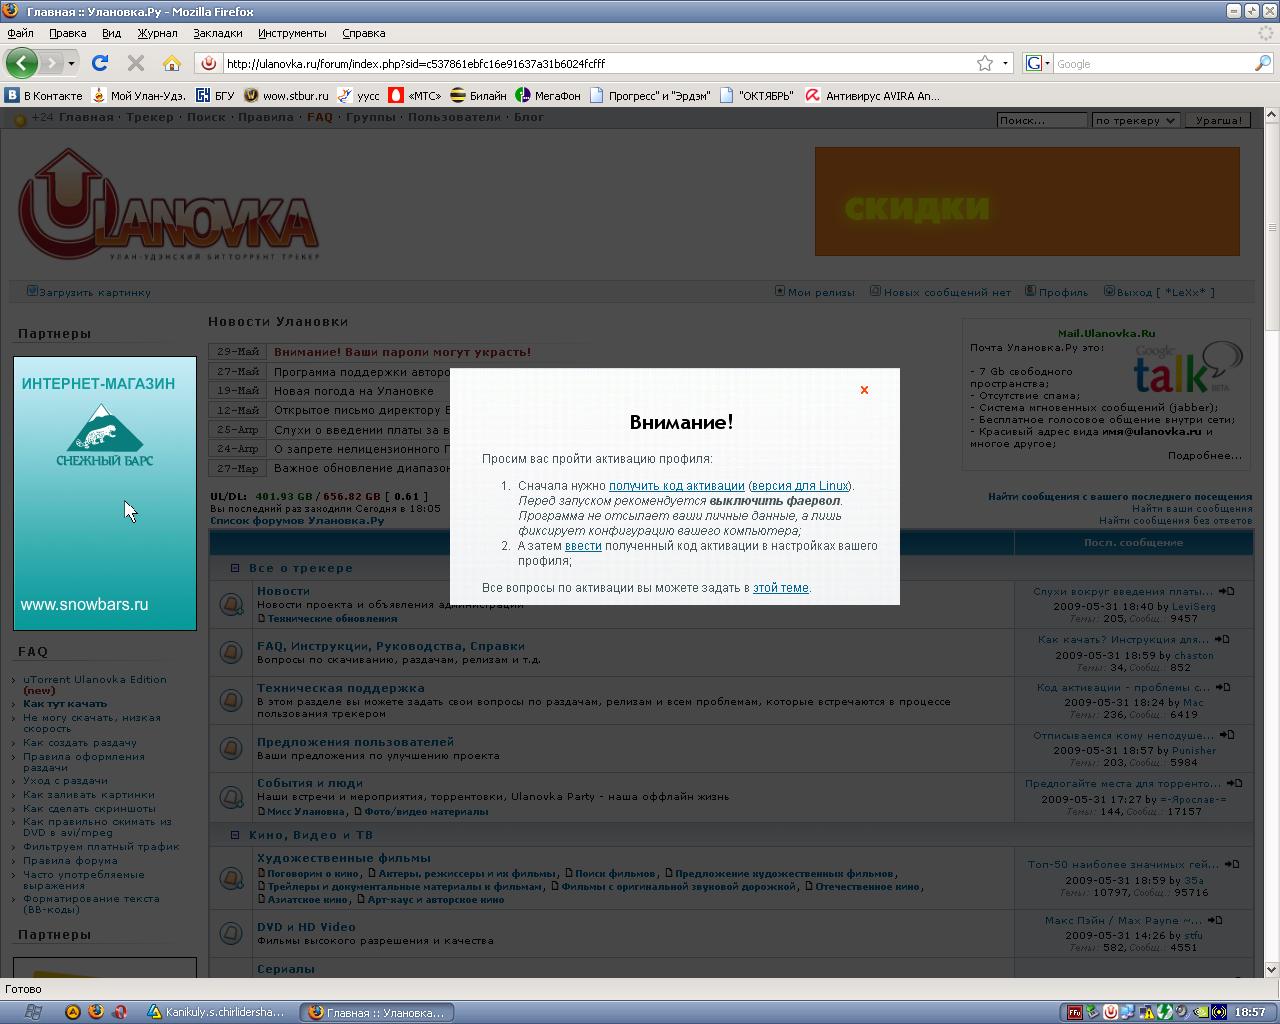Screen dimensions: 1280x1024
Task: Click the taskbar clock showing 18:57
Action: click(x=1250, y=1012)
